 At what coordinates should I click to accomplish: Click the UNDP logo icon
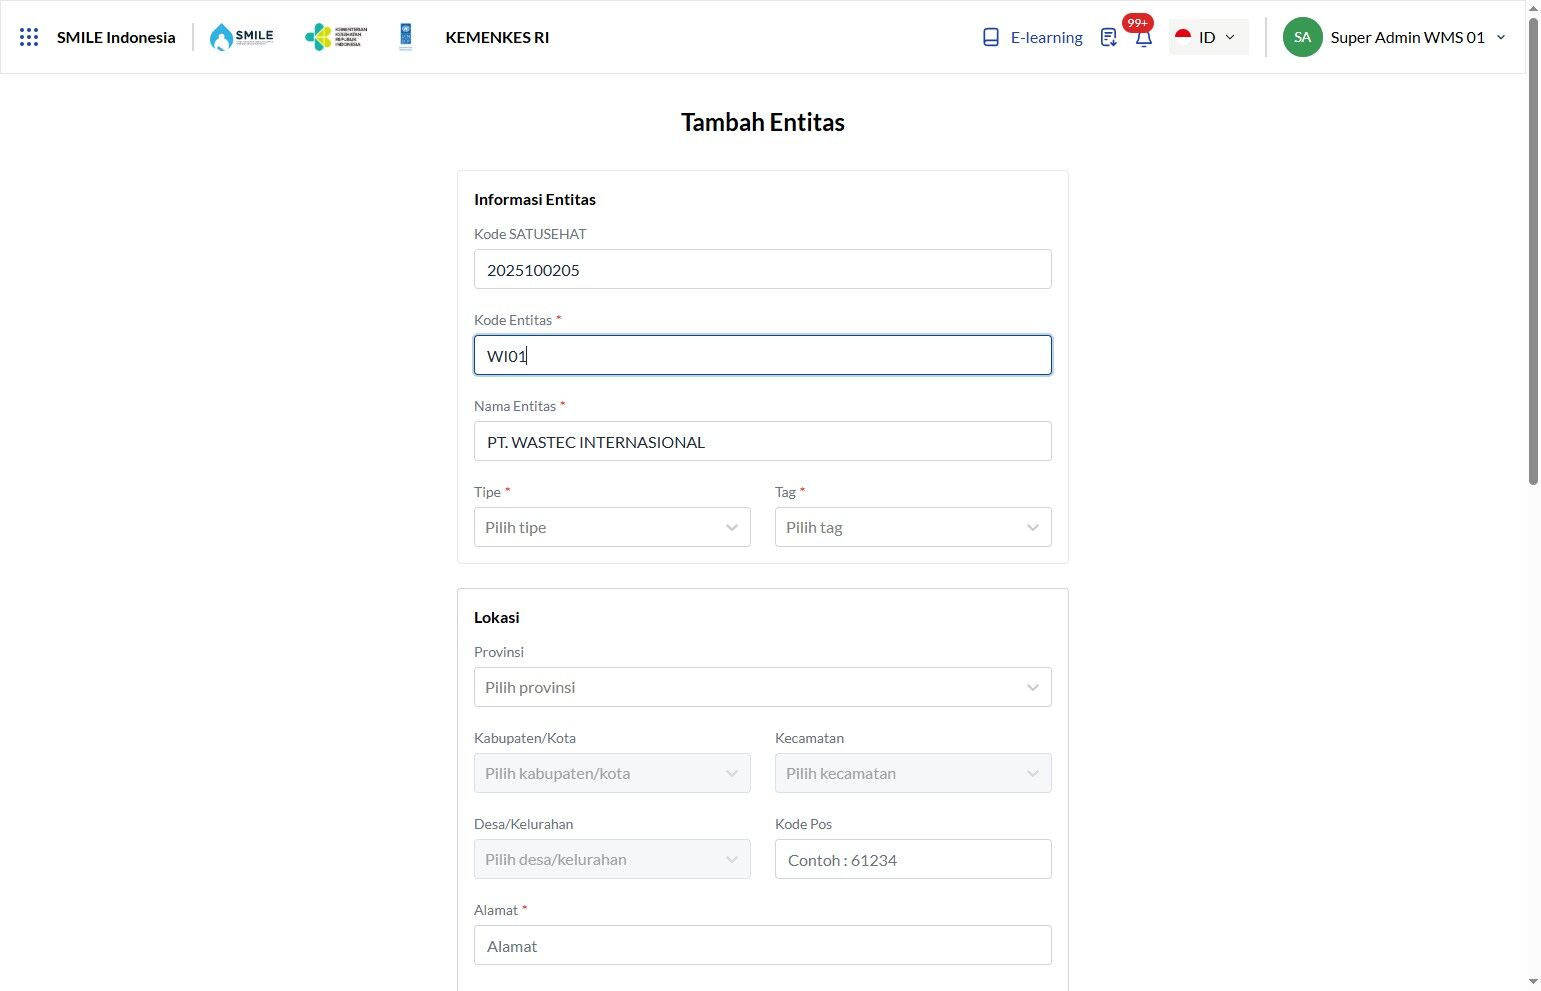click(405, 37)
